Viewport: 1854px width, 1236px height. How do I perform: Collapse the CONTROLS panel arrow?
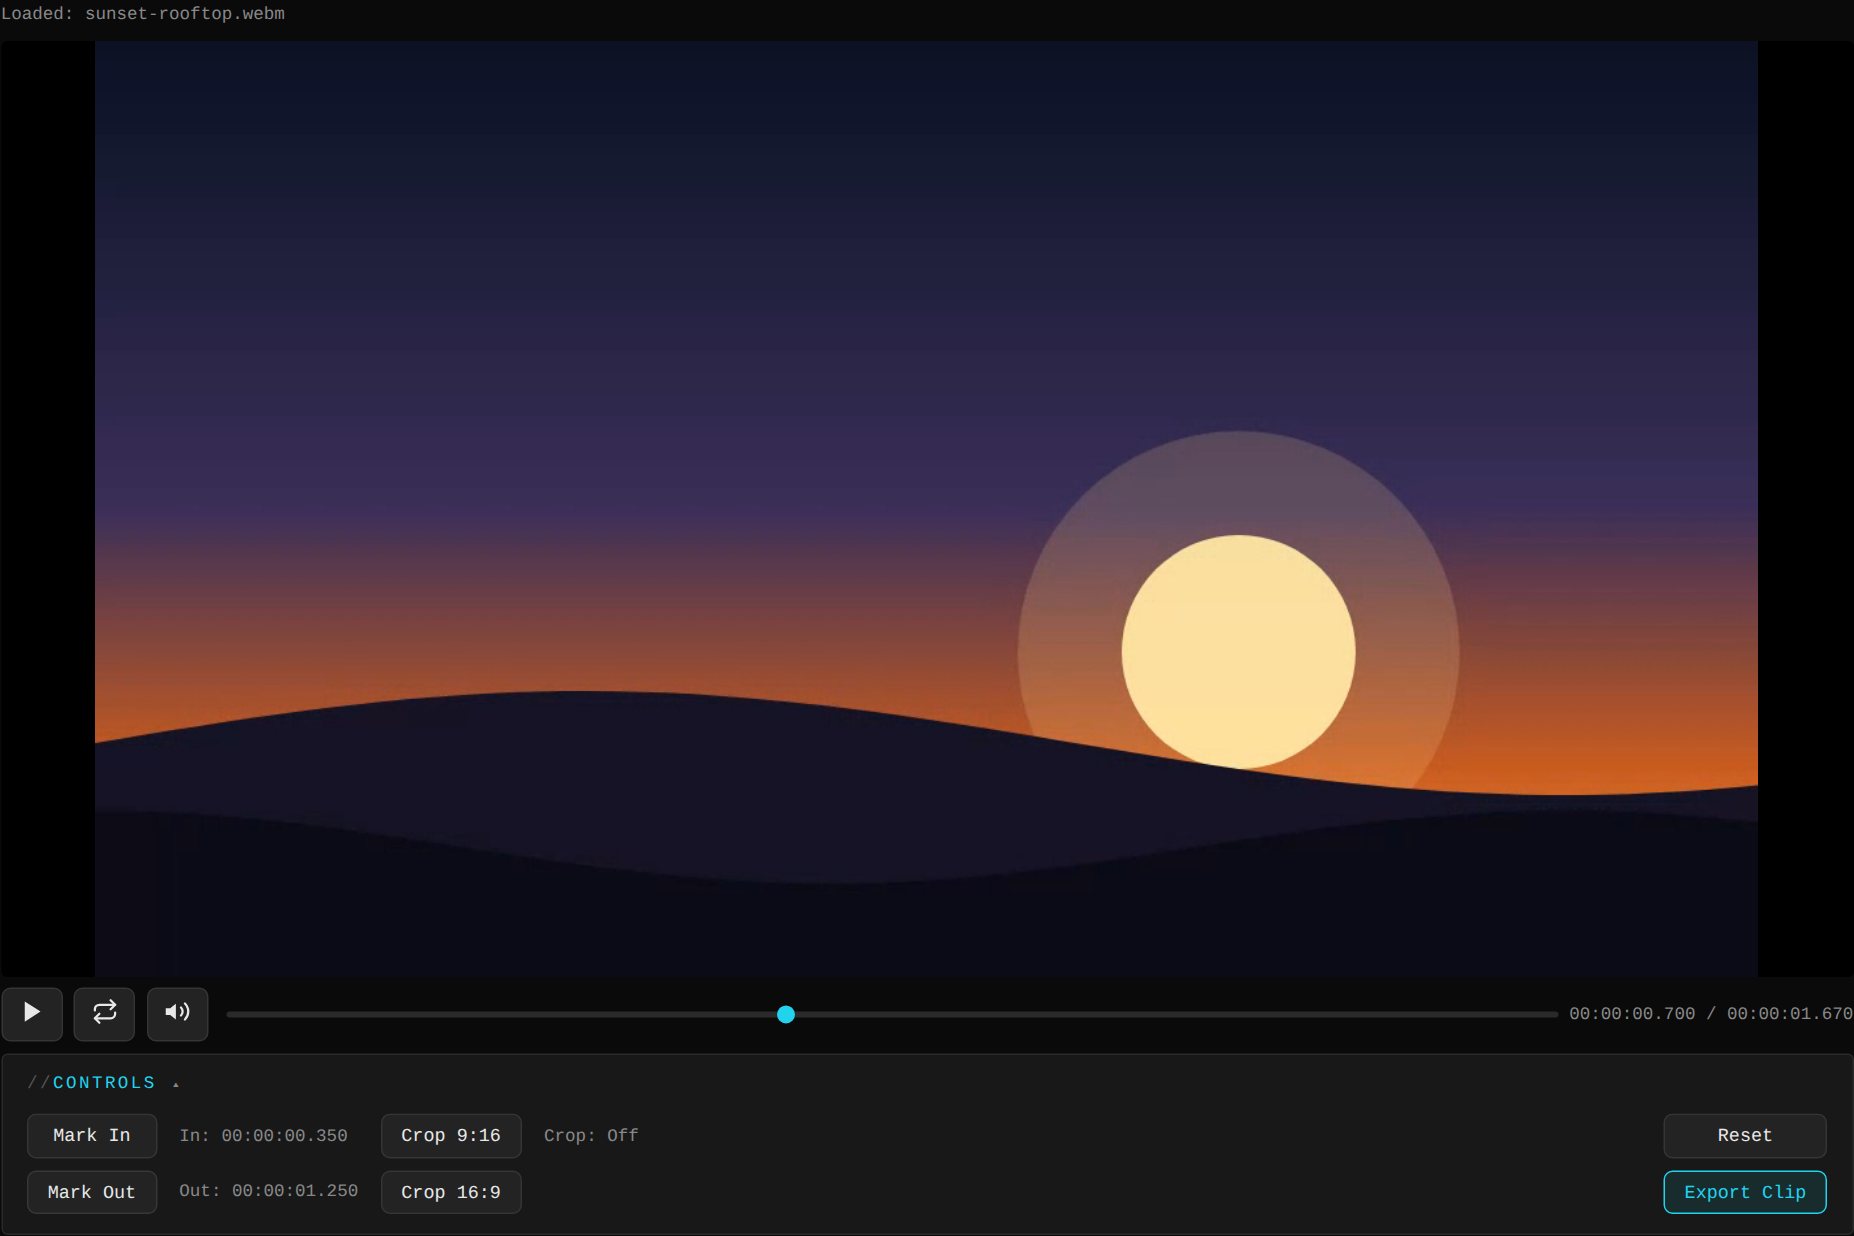176,1084
